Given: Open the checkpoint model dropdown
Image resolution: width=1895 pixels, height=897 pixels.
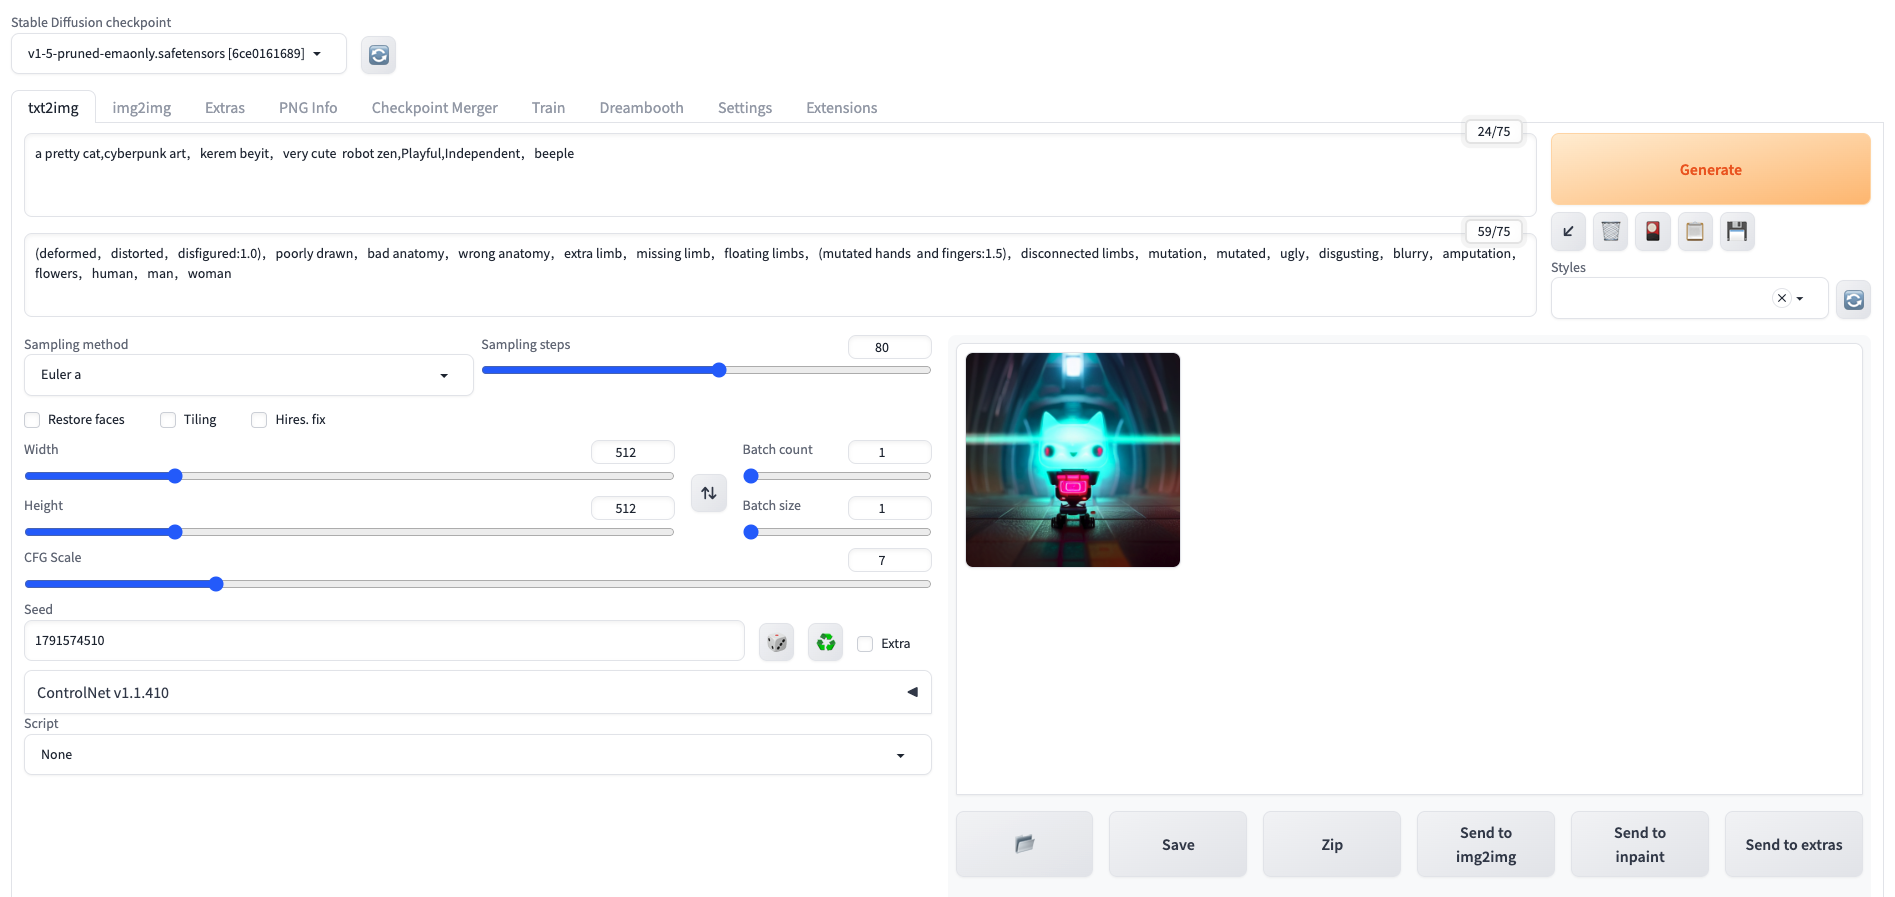Looking at the screenshot, I should (179, 54).
